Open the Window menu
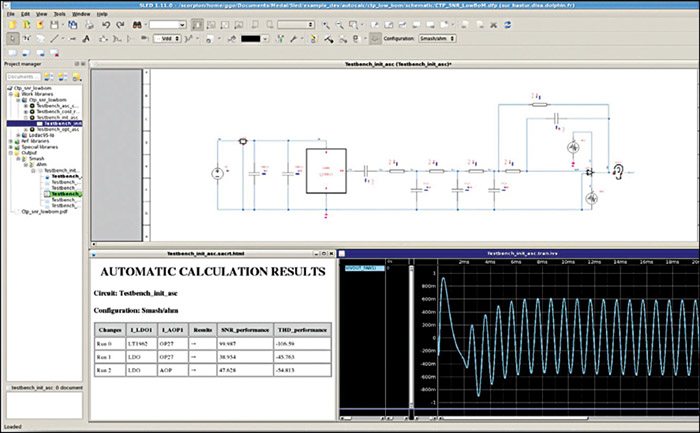Viewport: 700px width, 433px height. point(81,14)
